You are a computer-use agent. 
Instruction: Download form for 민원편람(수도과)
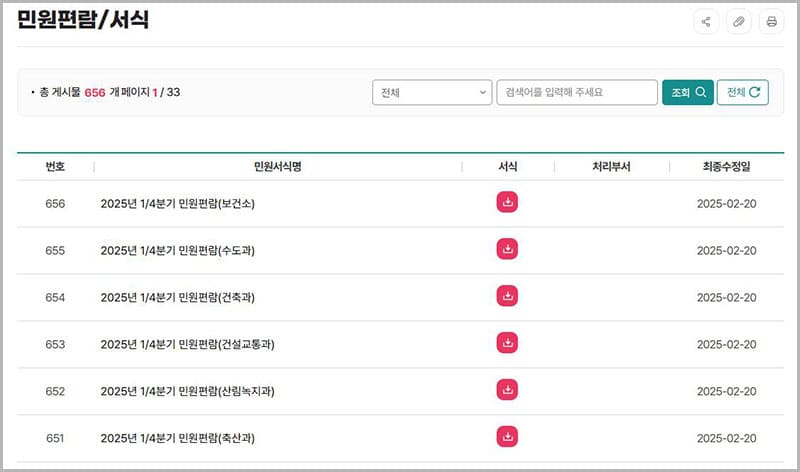point(507,249)
